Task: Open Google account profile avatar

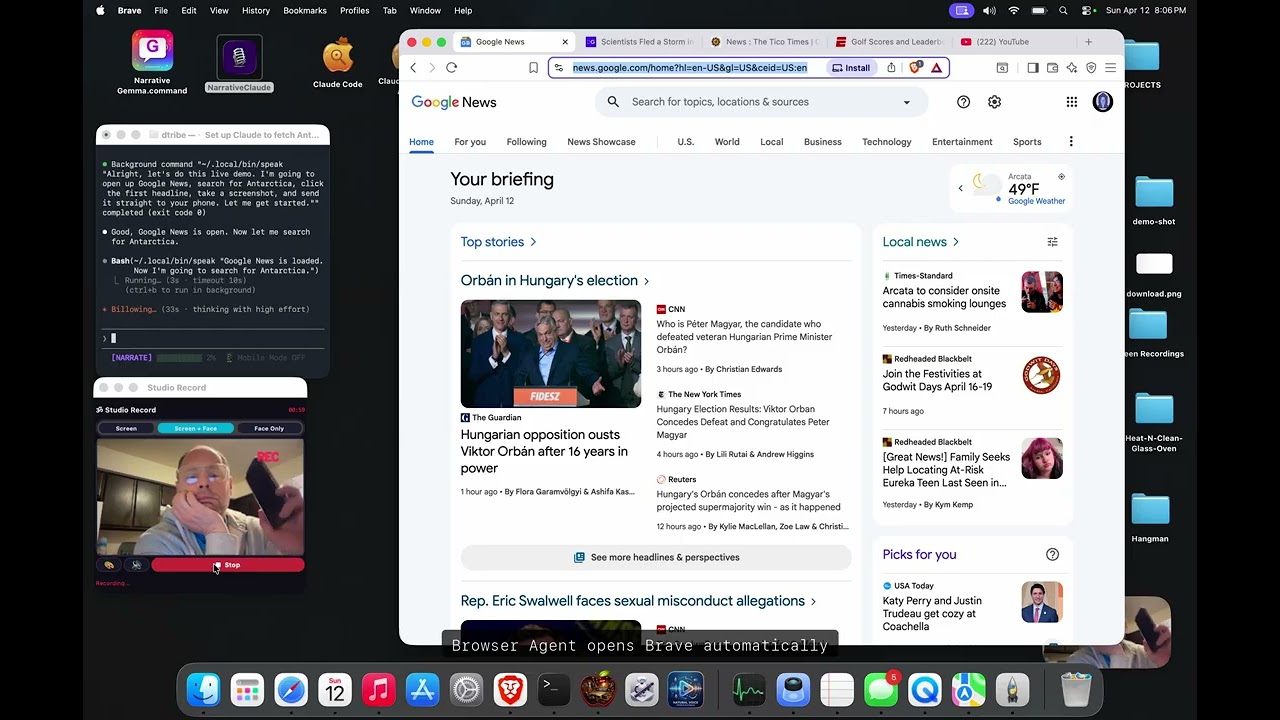Action: [x=1103, y=102]
